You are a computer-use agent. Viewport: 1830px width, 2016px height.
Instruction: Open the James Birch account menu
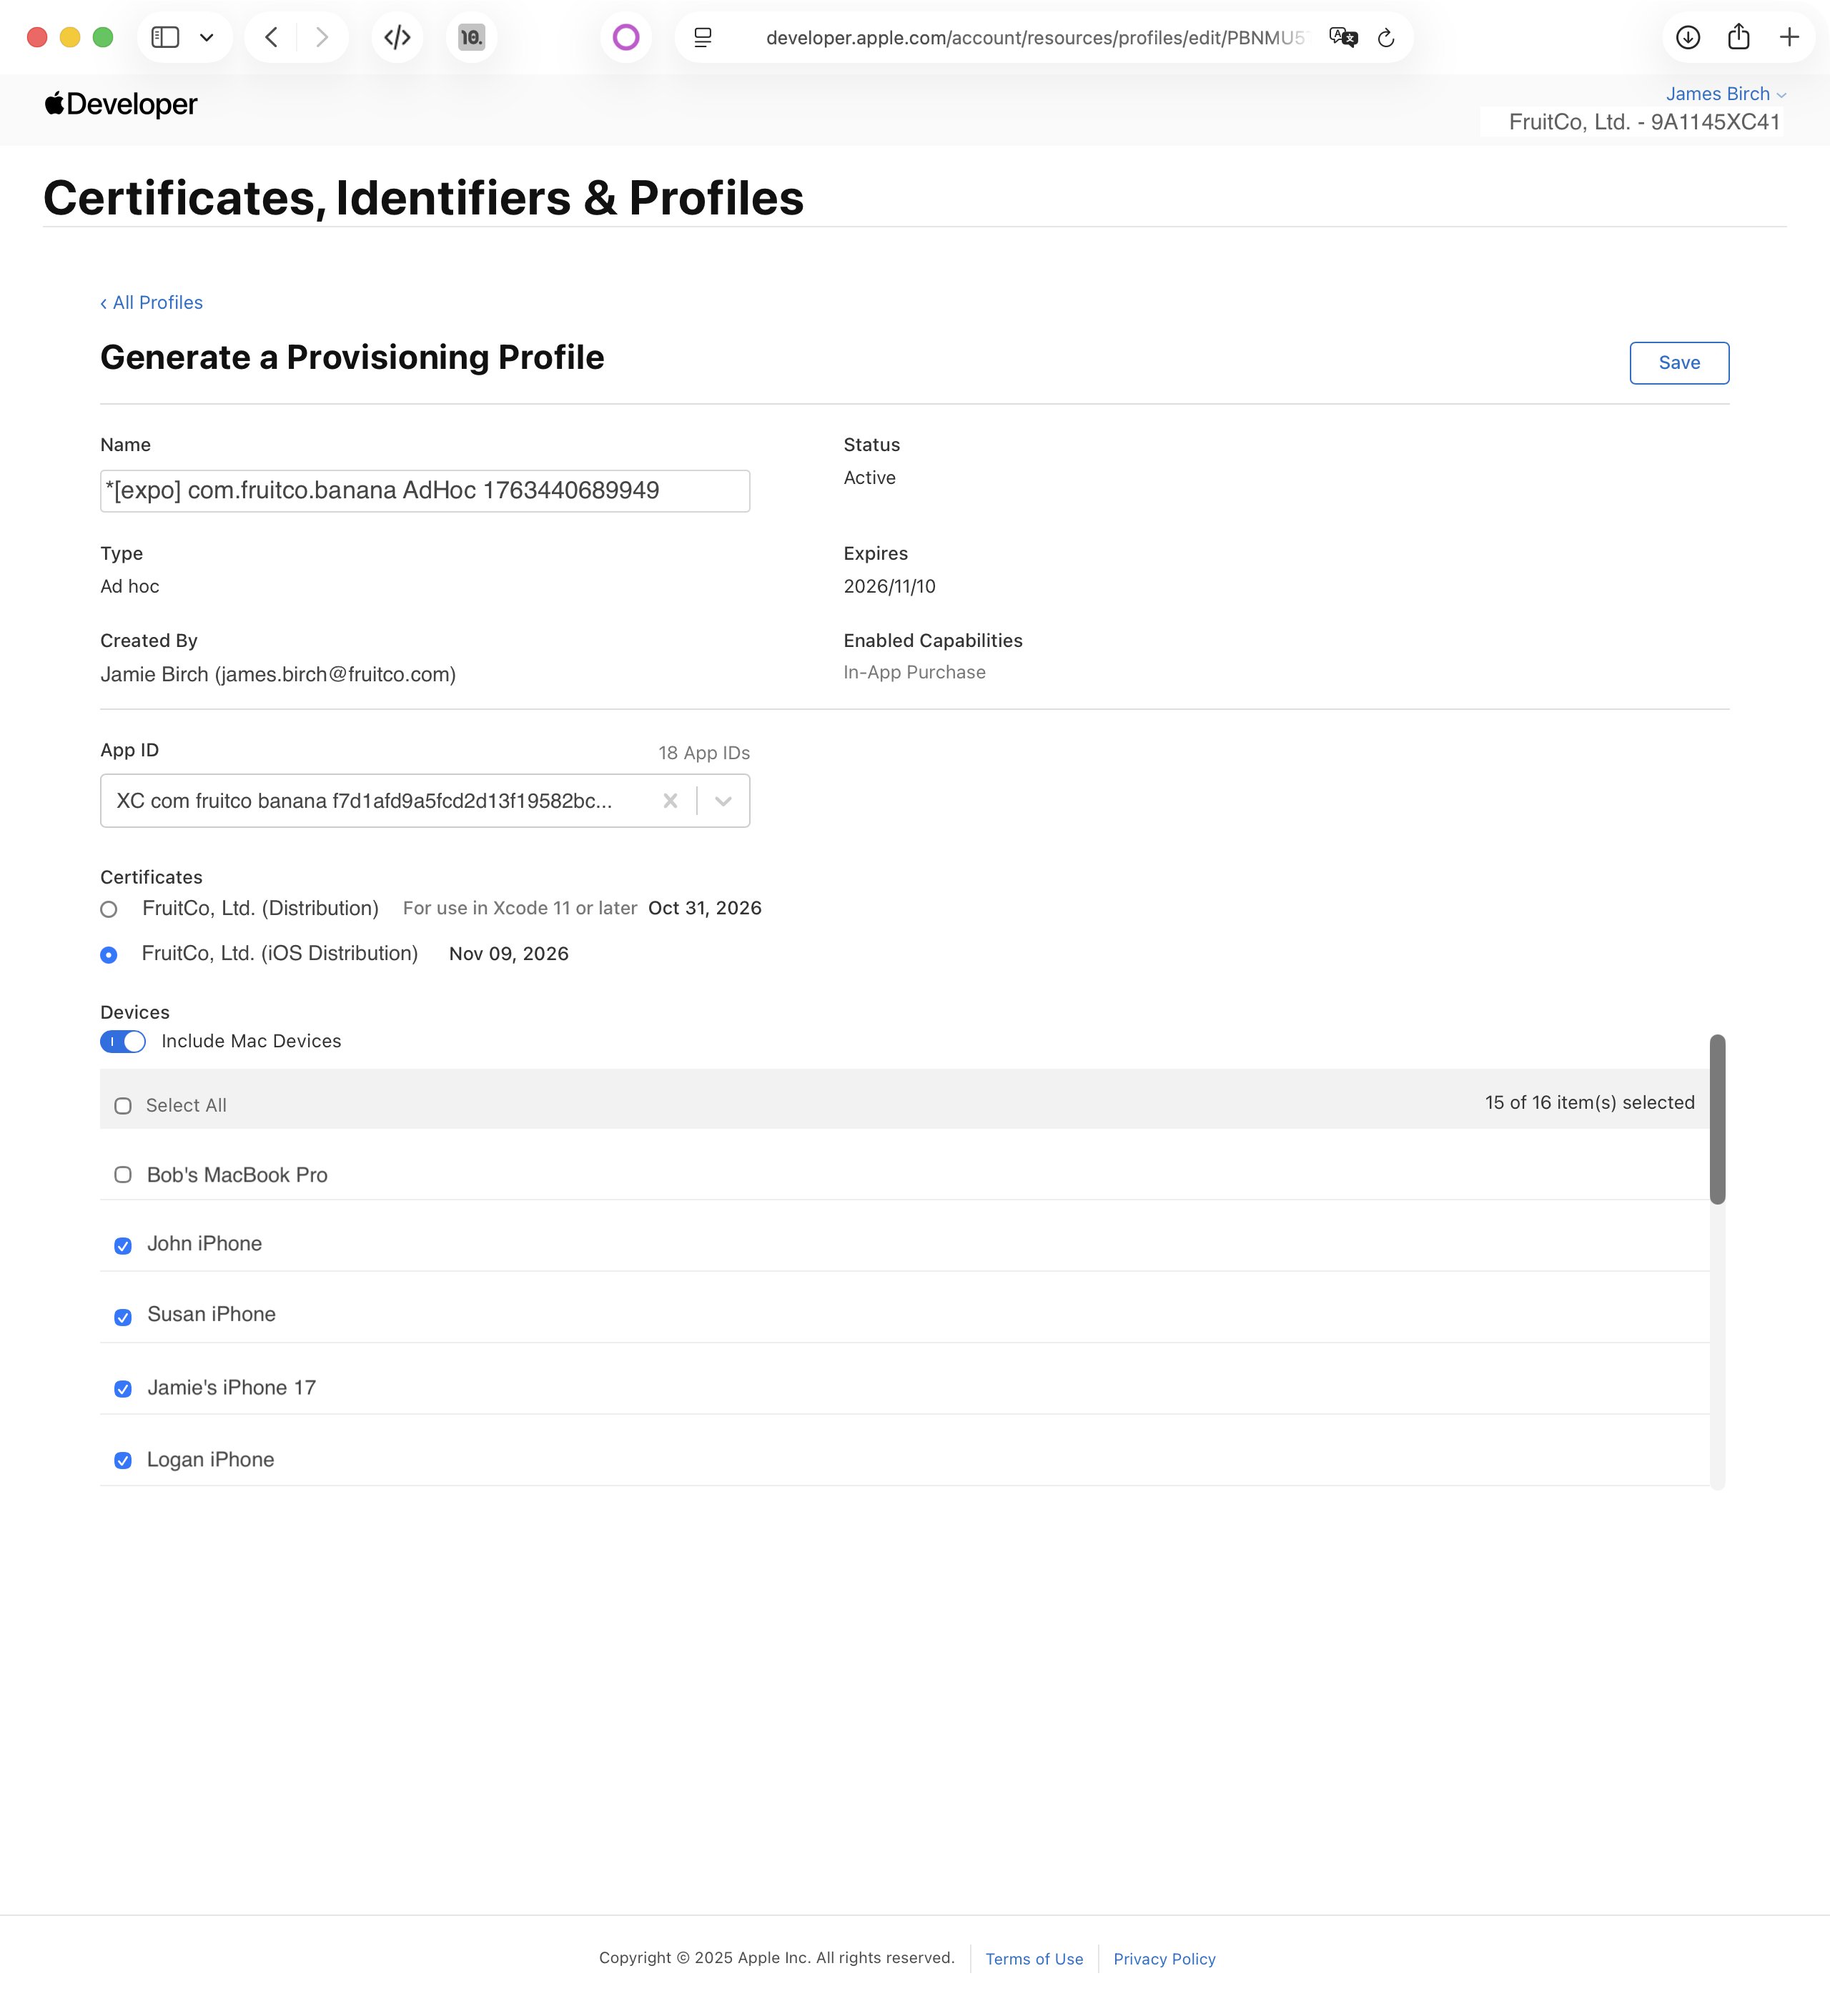1726,94
